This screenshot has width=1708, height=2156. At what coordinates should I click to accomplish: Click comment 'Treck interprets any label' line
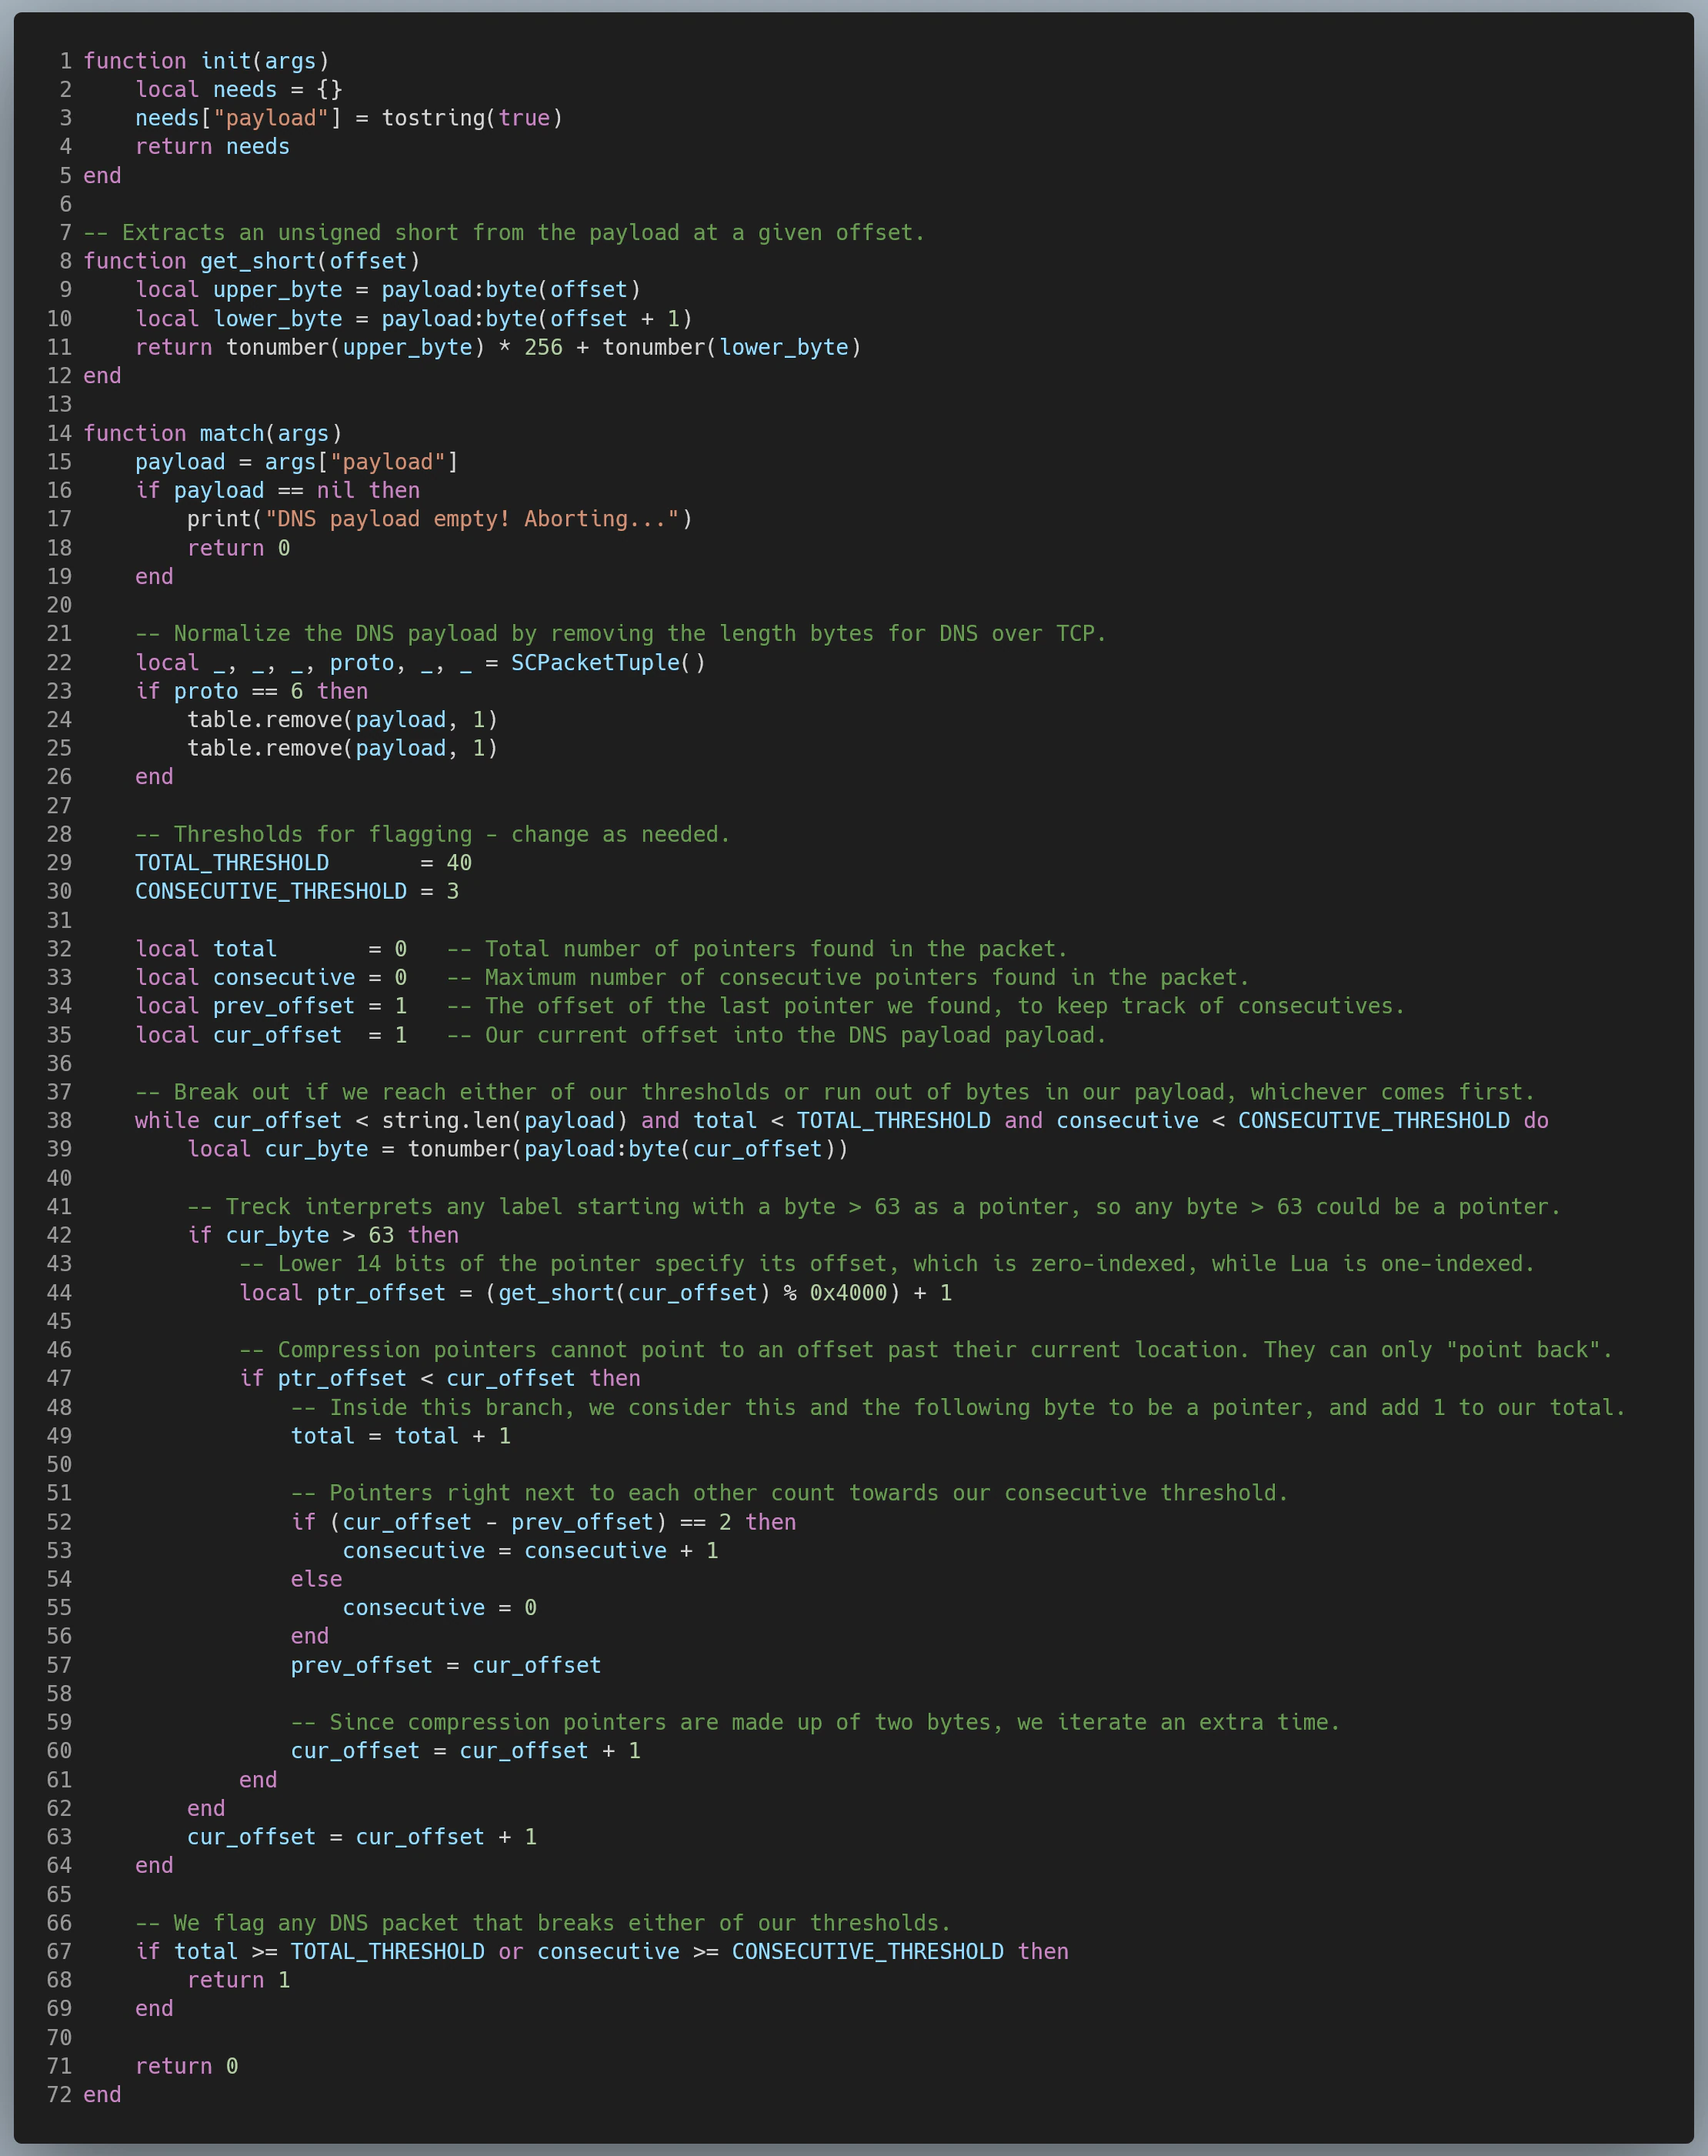[875, 1207]
